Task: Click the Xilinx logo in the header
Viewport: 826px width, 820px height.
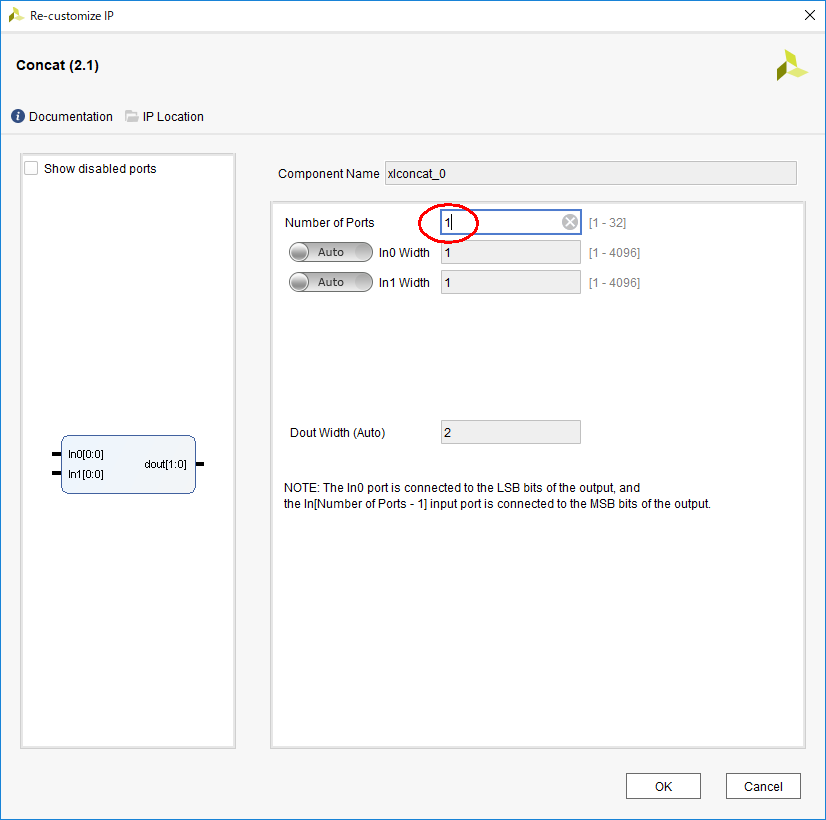Action: click(791, 65)
